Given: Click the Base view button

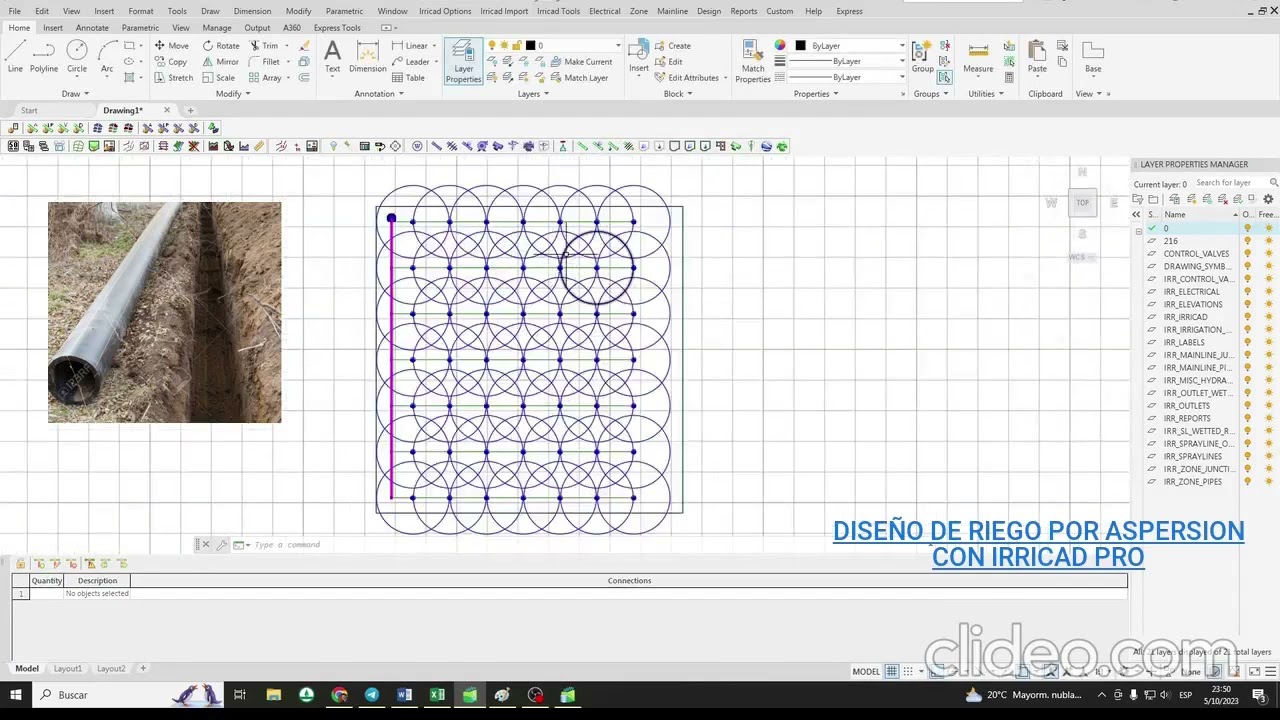Looking at the screenshot, I should pos(1093,56).
